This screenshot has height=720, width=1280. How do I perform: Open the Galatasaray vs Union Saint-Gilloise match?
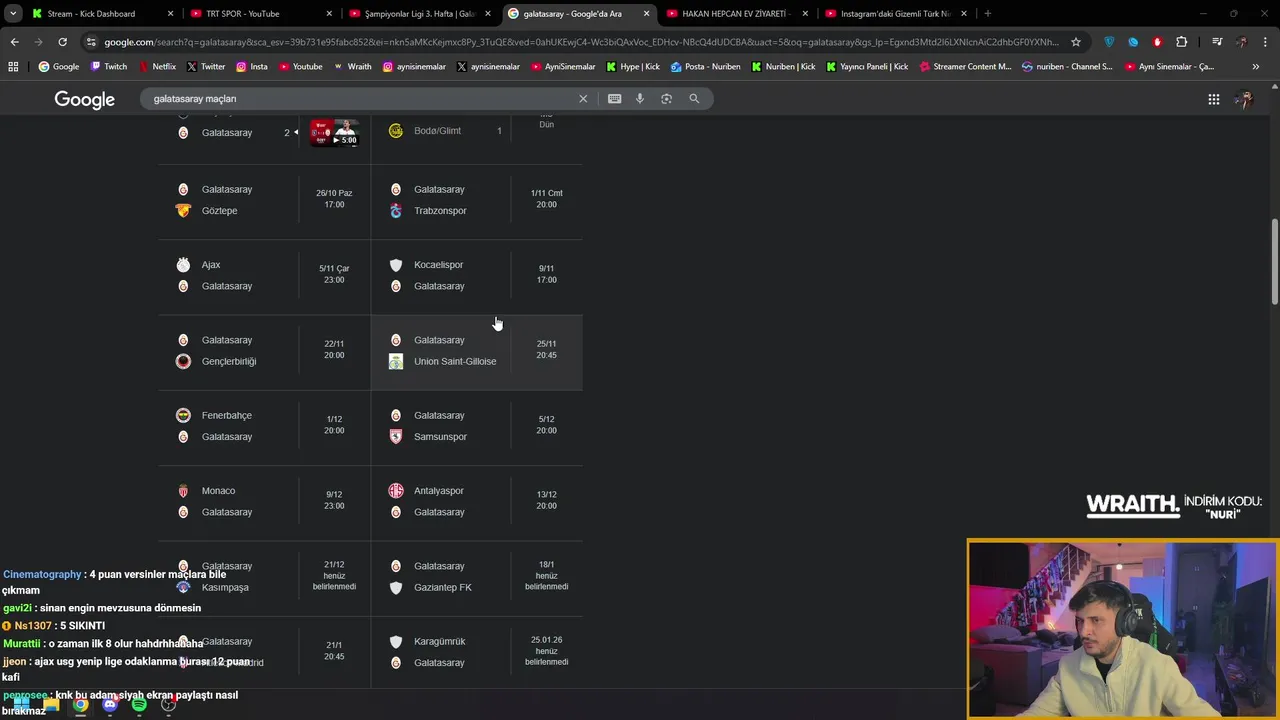click(477, 351)
